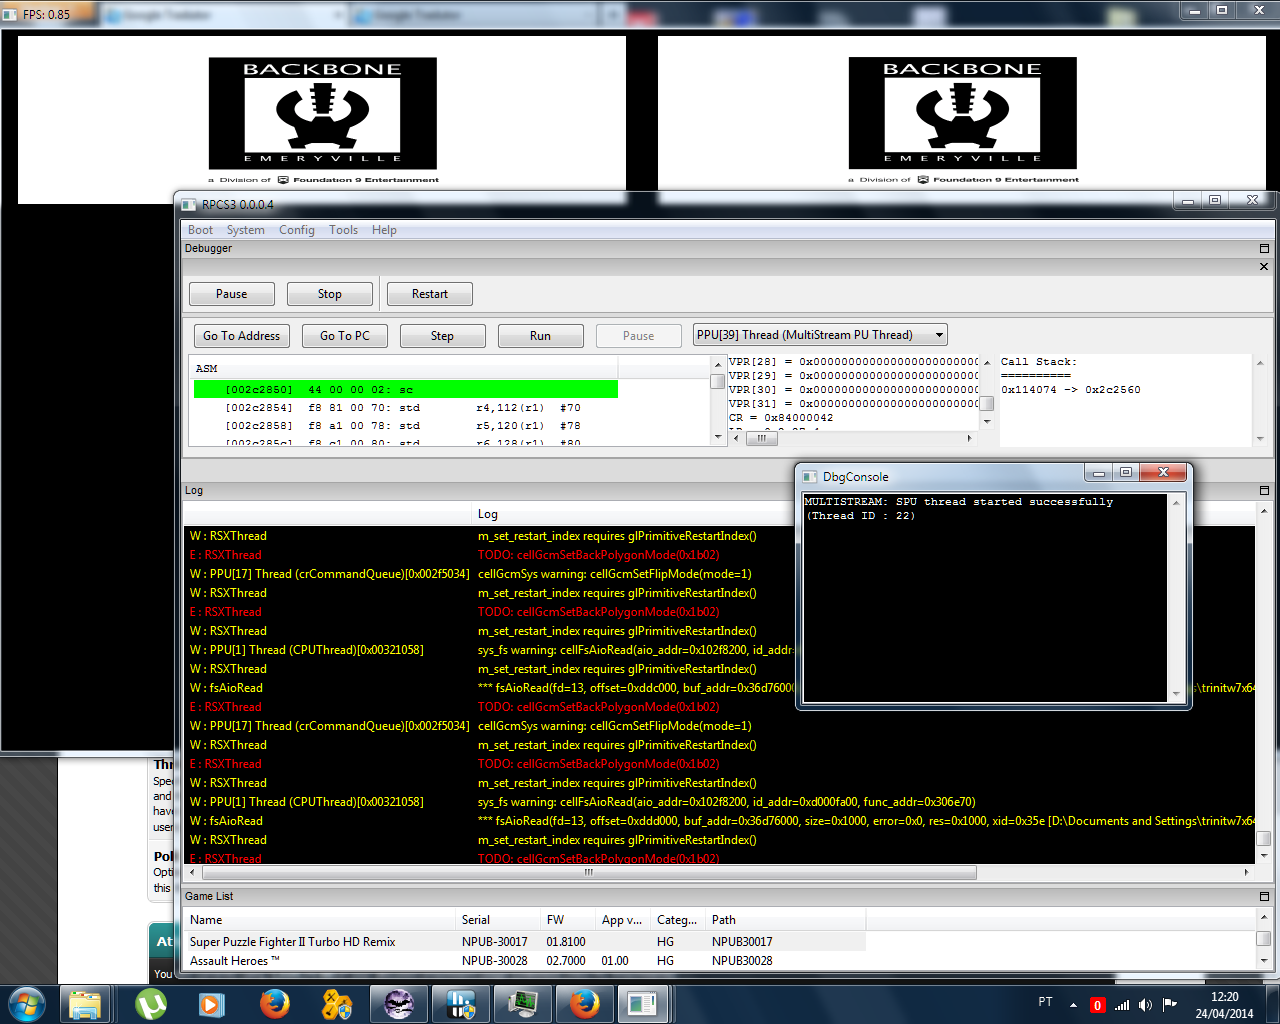The height and width of the screenshot is (1024, 1280).
Task: Click the Windows Start orb
Action: tap(27, 1003)
